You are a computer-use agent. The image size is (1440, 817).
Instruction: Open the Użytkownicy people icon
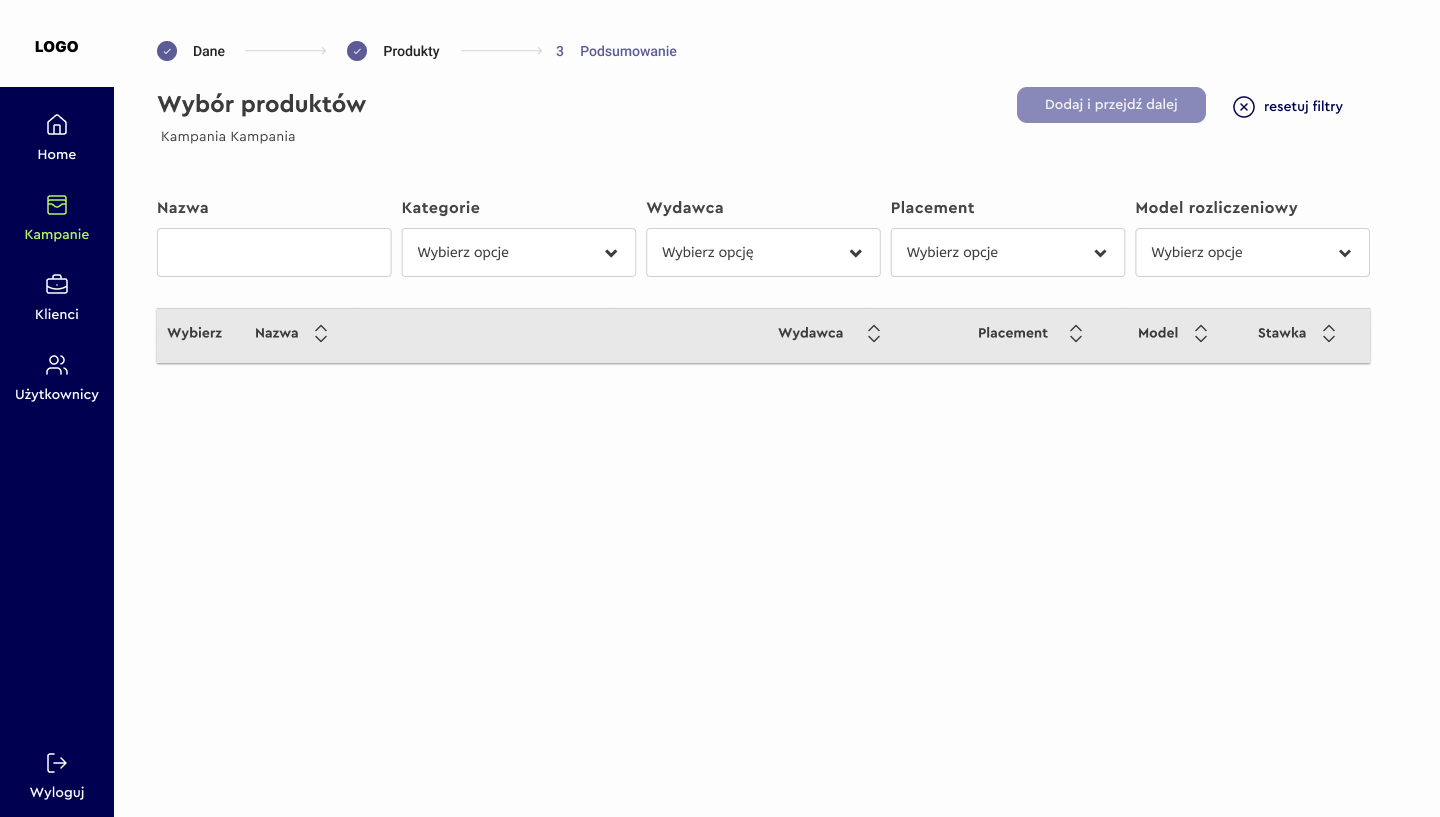click(x=57, y=365)
